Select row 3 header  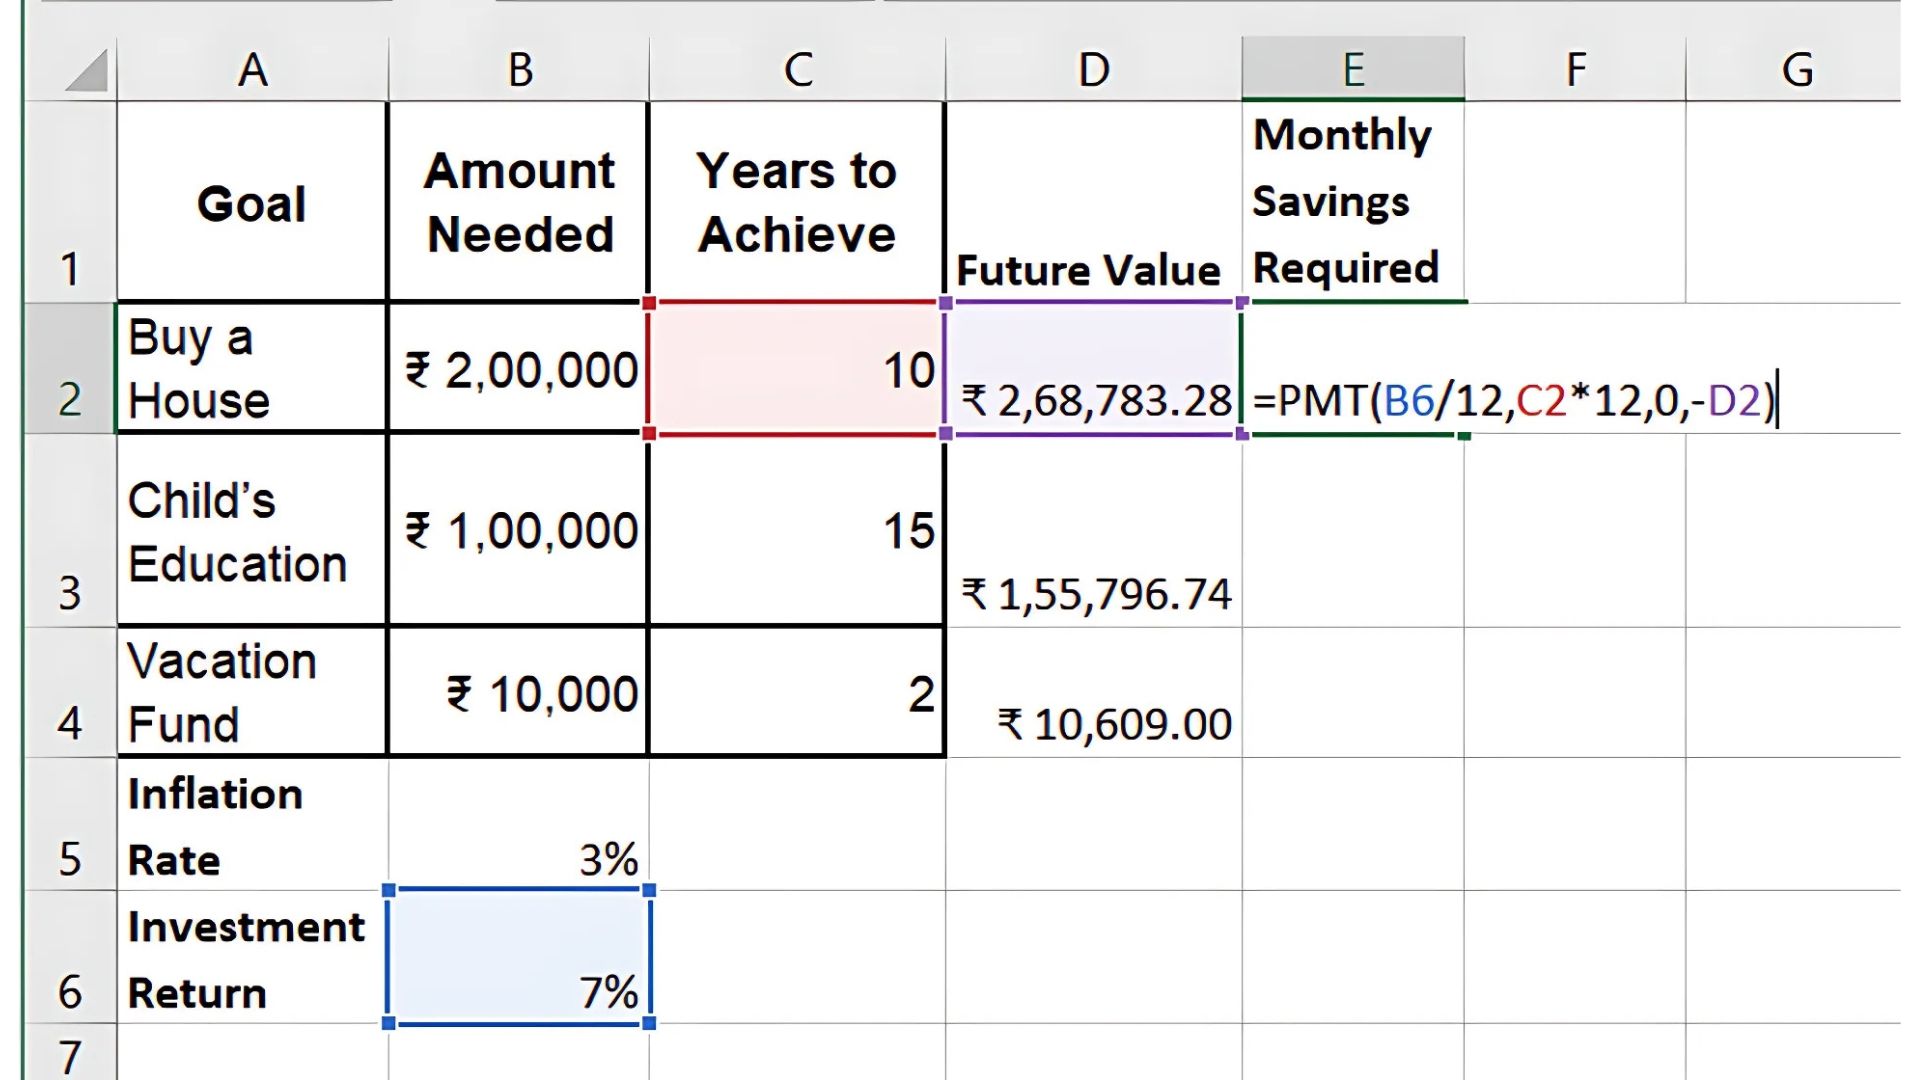click(69, 531)
